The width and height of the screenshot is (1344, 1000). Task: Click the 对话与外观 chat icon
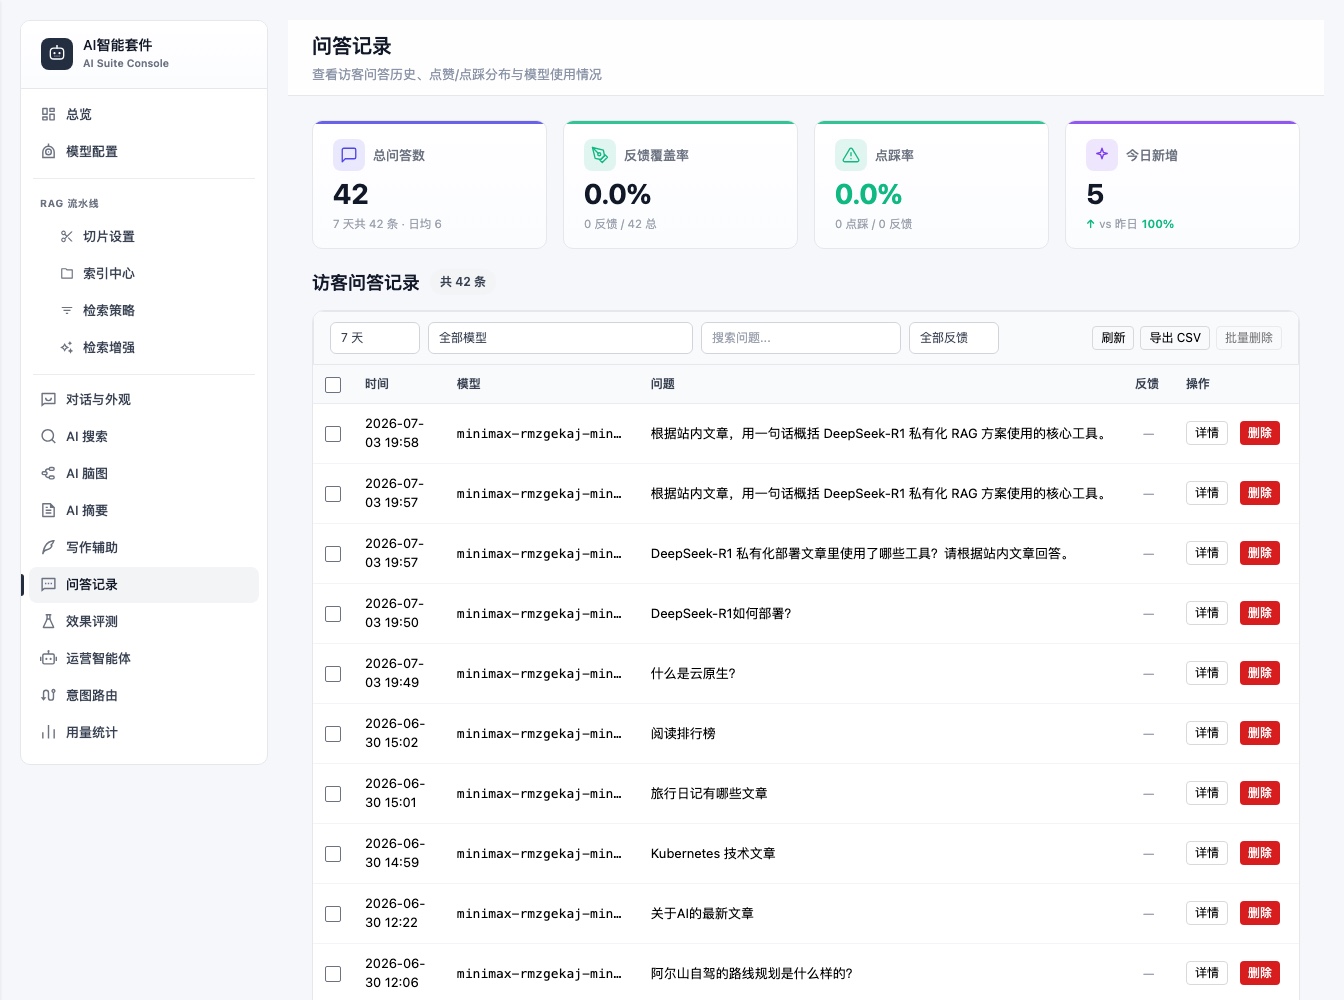tap(48, 399)
